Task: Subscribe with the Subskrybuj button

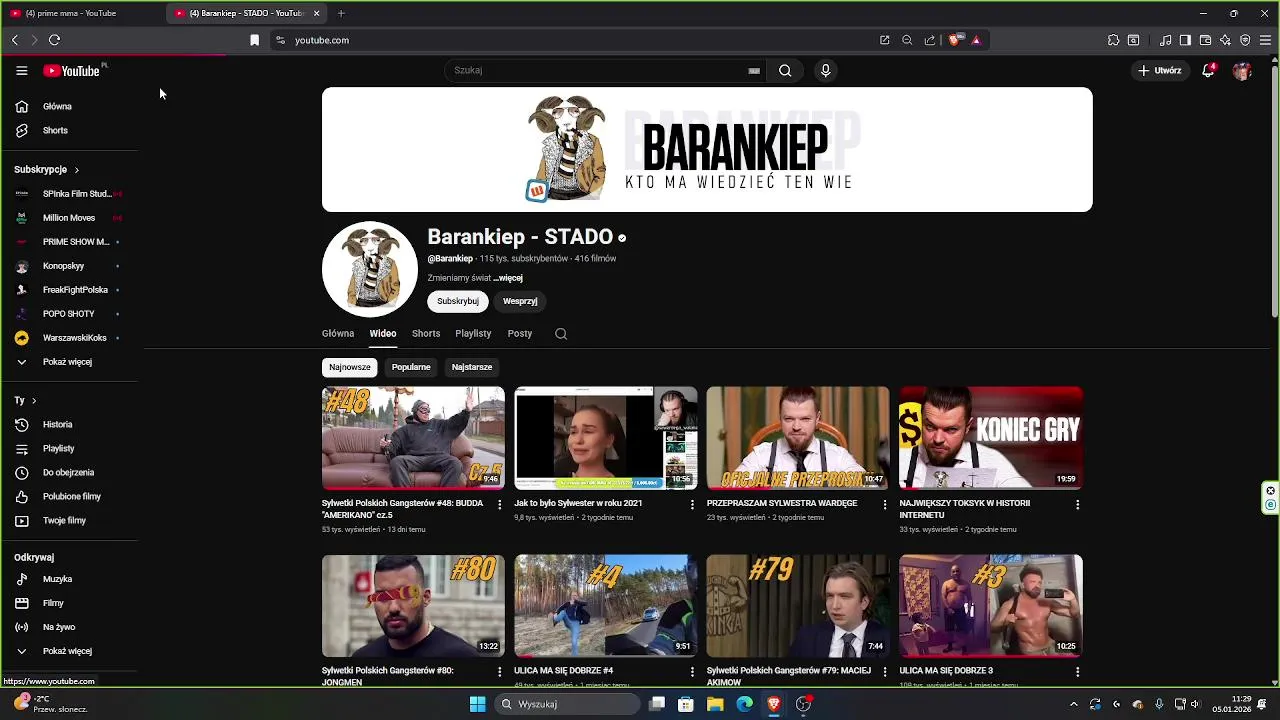Action: pos(458,301)
